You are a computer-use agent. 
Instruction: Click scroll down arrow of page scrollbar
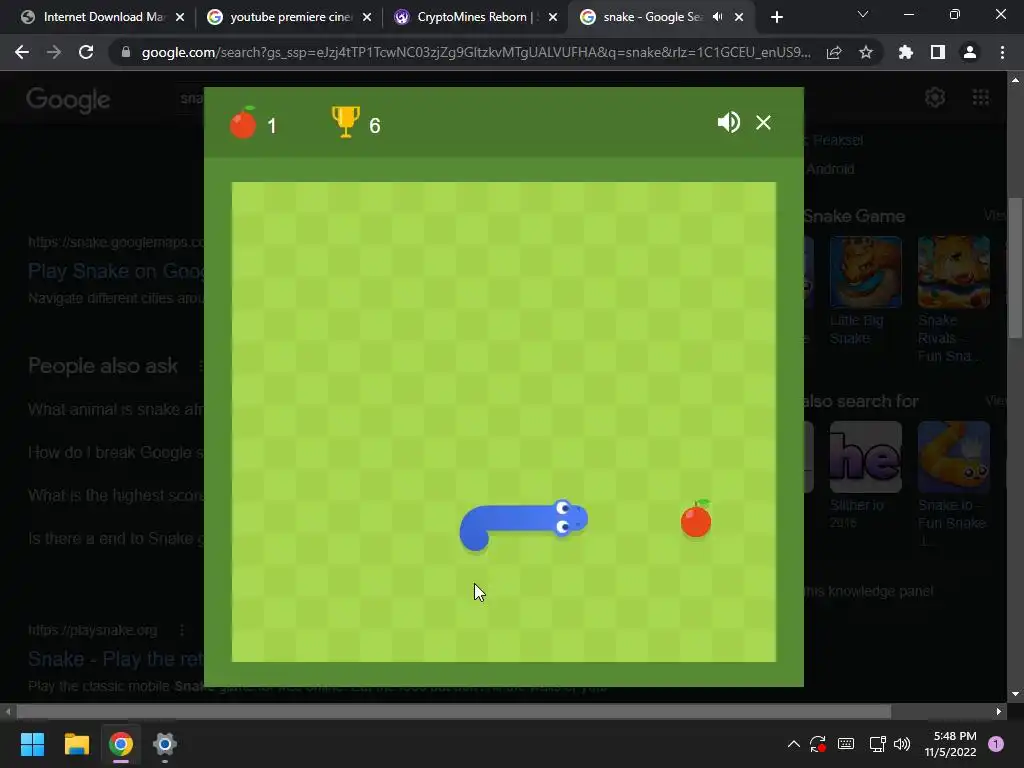[1015, 694]
